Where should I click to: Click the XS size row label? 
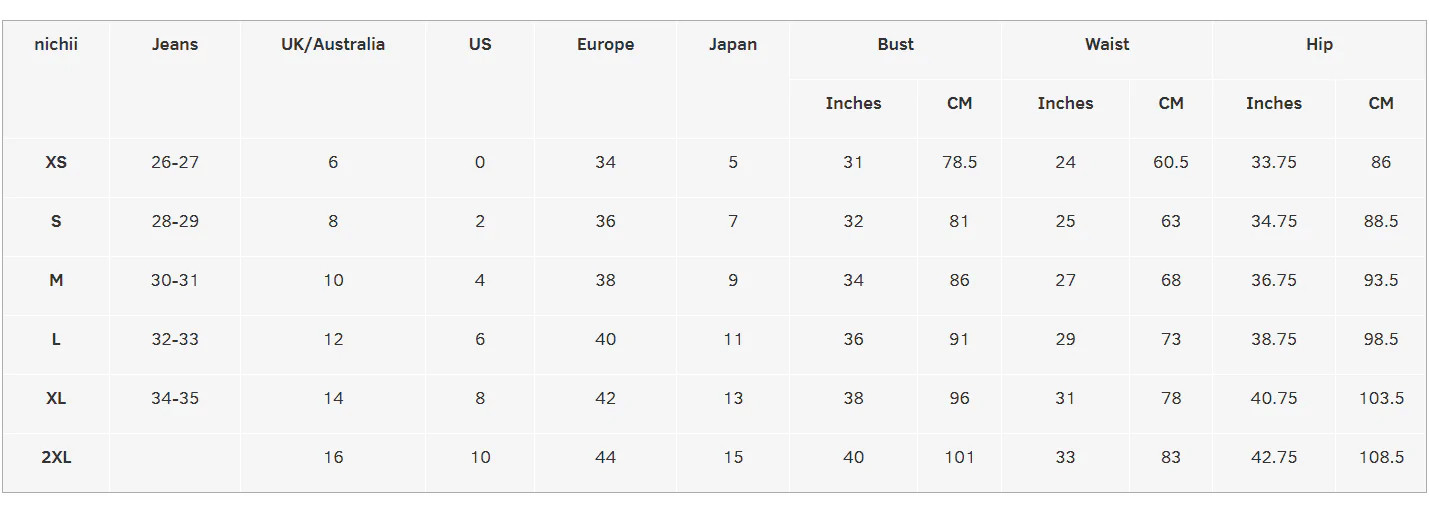[56, 162]
